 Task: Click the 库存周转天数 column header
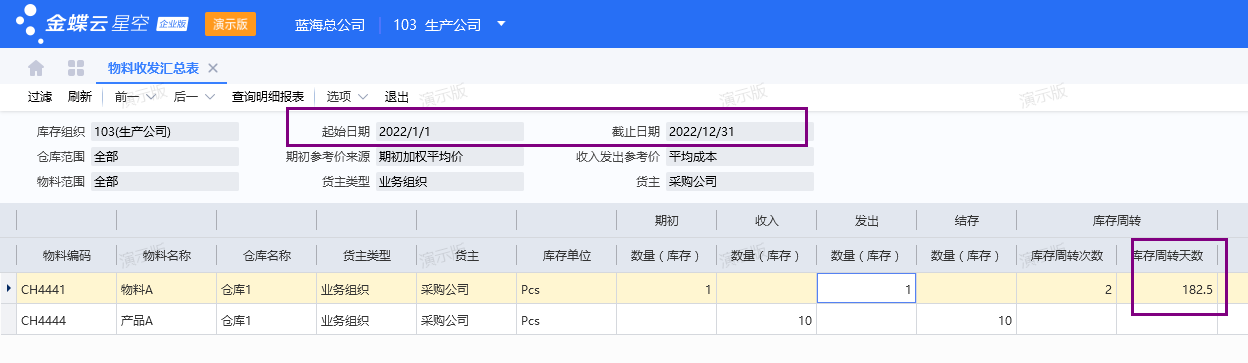[1167, 255]
